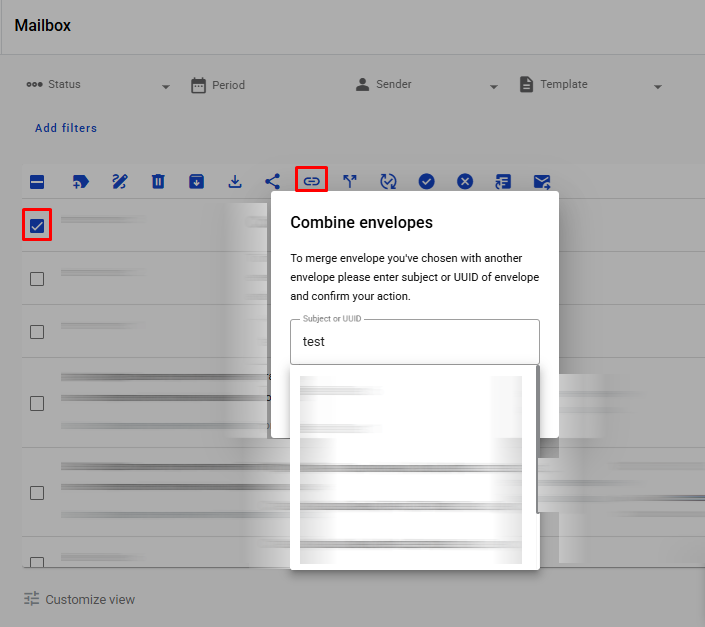The image size is (705, 627).
Task: Click the approve checkmark circle icon
Action: tap(426, 182)
